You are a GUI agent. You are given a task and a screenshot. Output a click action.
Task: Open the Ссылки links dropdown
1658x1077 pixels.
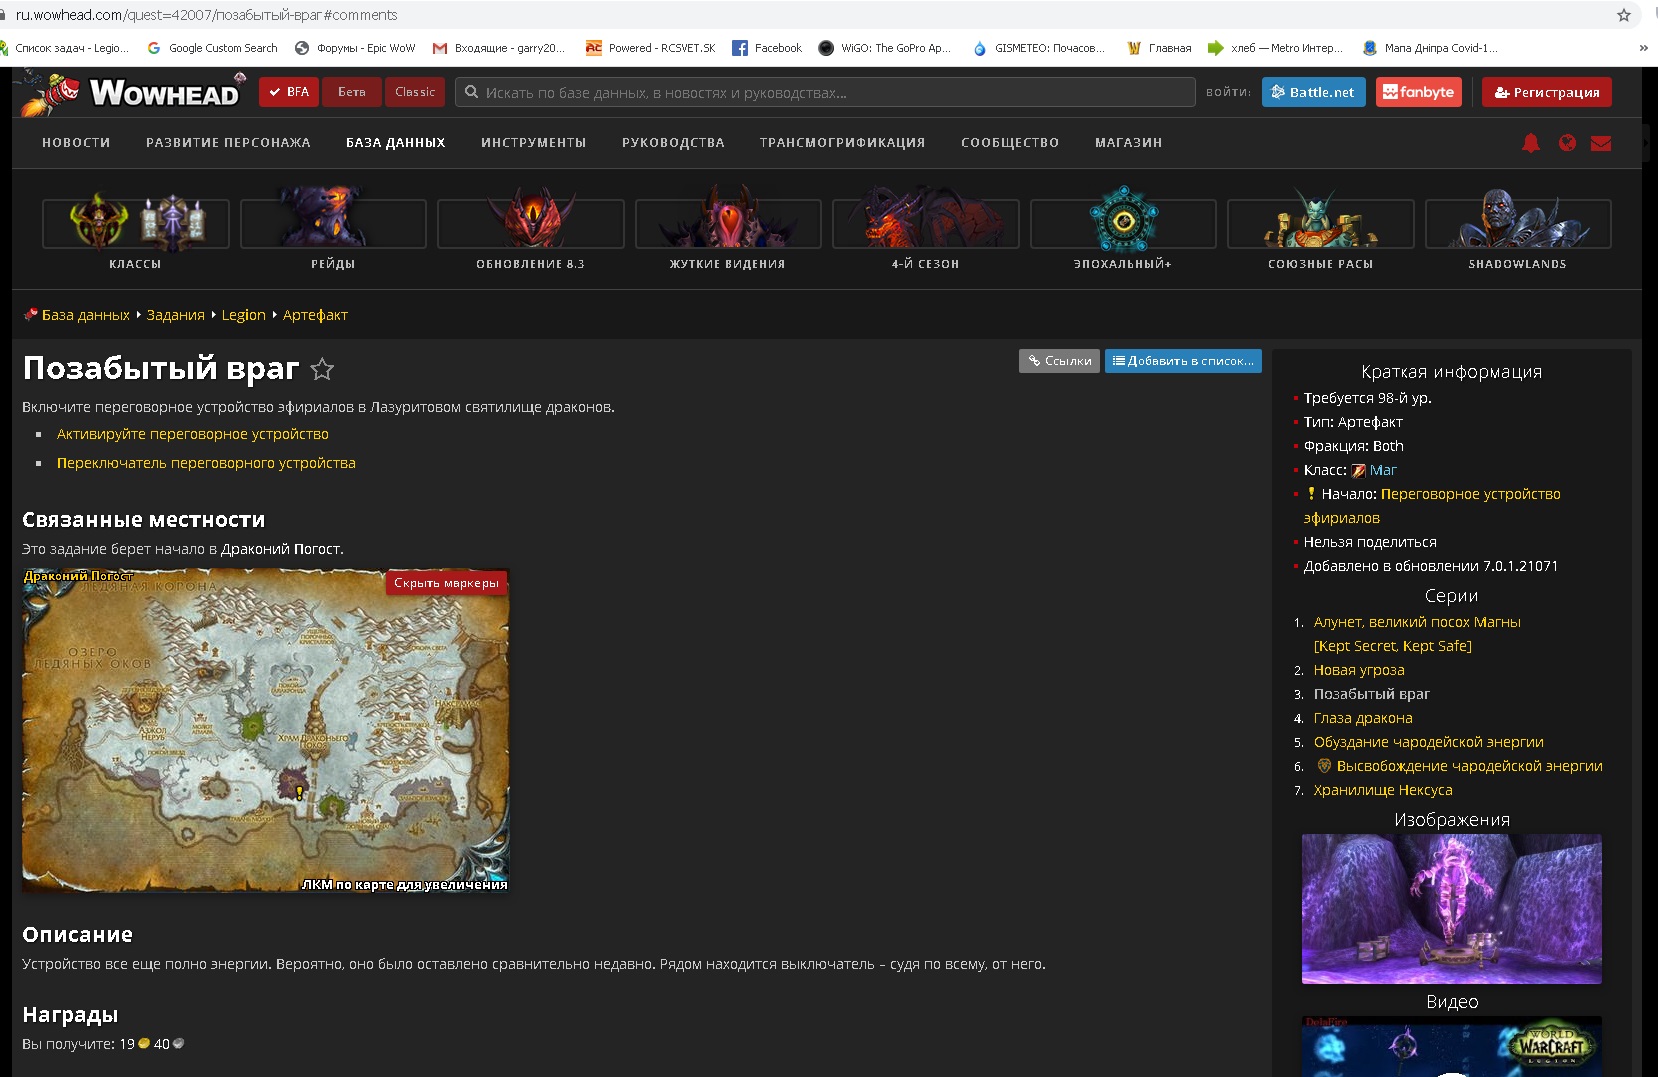coord(1059,361)
